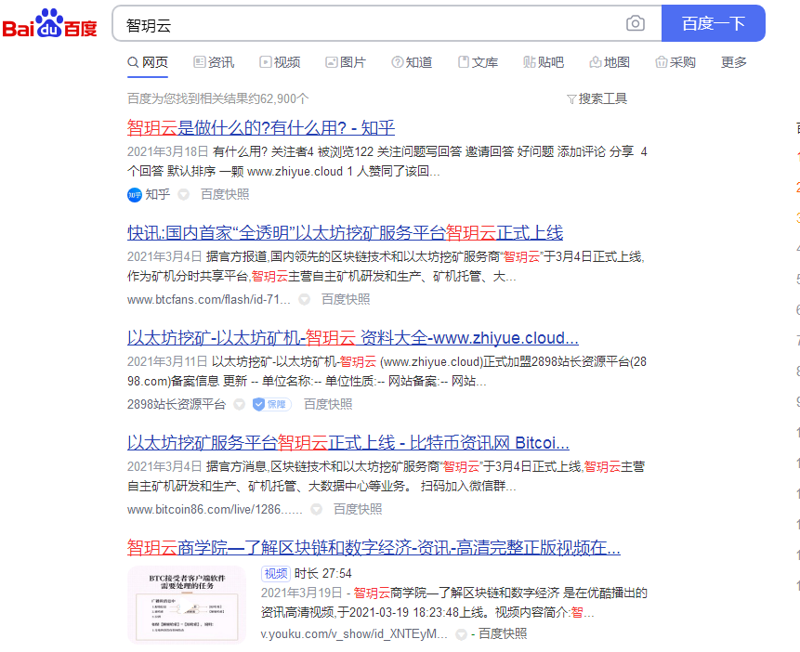Image resolution: width=800 pixels, height=652 pixels.
Task: Open 百度快照 for btcfans result
Action: coord(345,299)
